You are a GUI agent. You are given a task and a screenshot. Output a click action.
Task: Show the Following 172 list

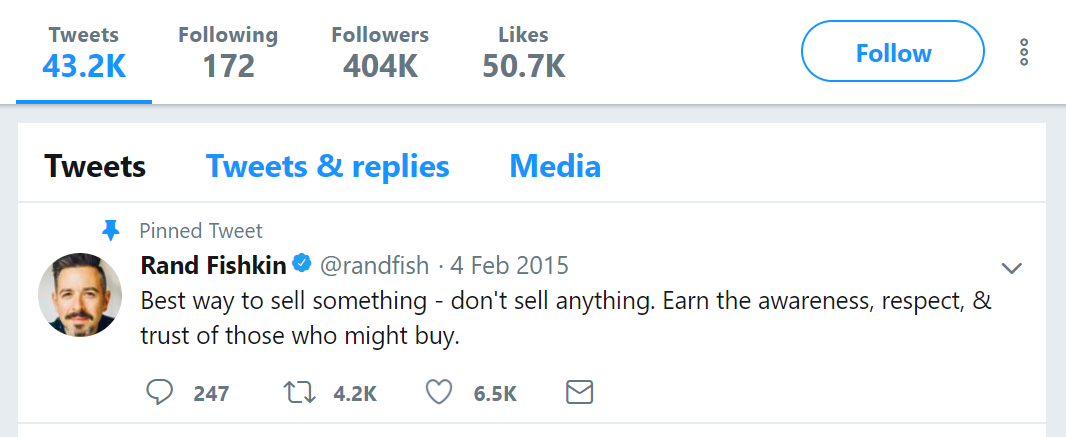[x=228, y=52]
